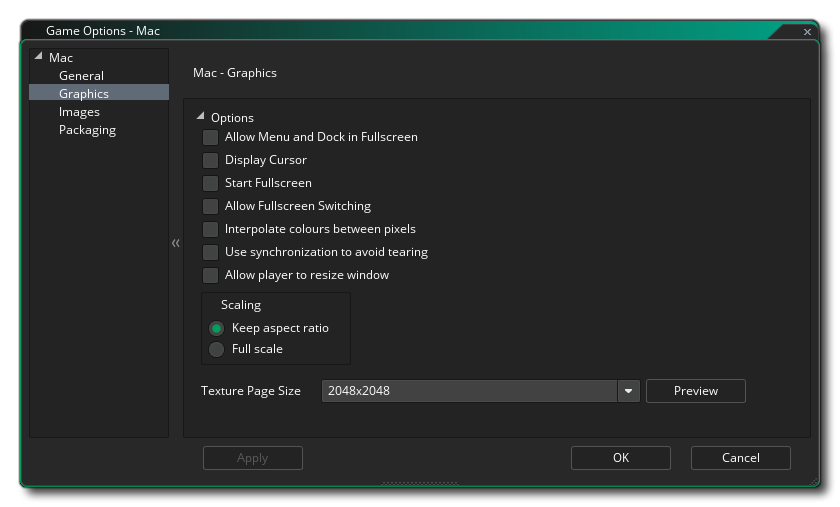Click the Preview button
This screenshot has width=840, height=507.
tap(695, 391)
